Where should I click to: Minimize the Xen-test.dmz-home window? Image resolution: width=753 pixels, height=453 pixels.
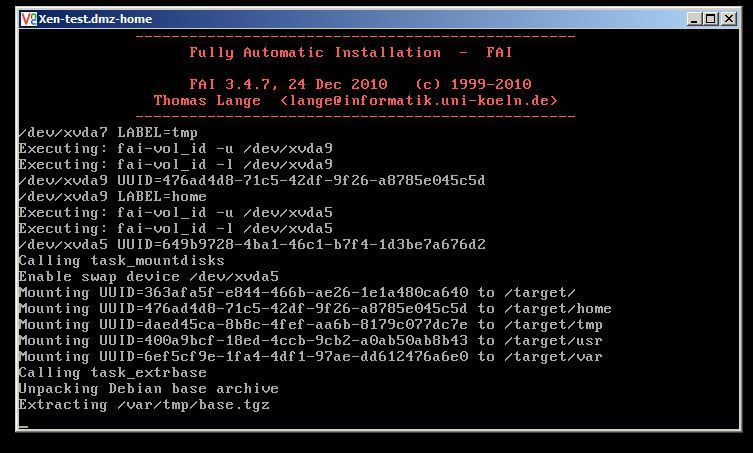coord(696,19)
